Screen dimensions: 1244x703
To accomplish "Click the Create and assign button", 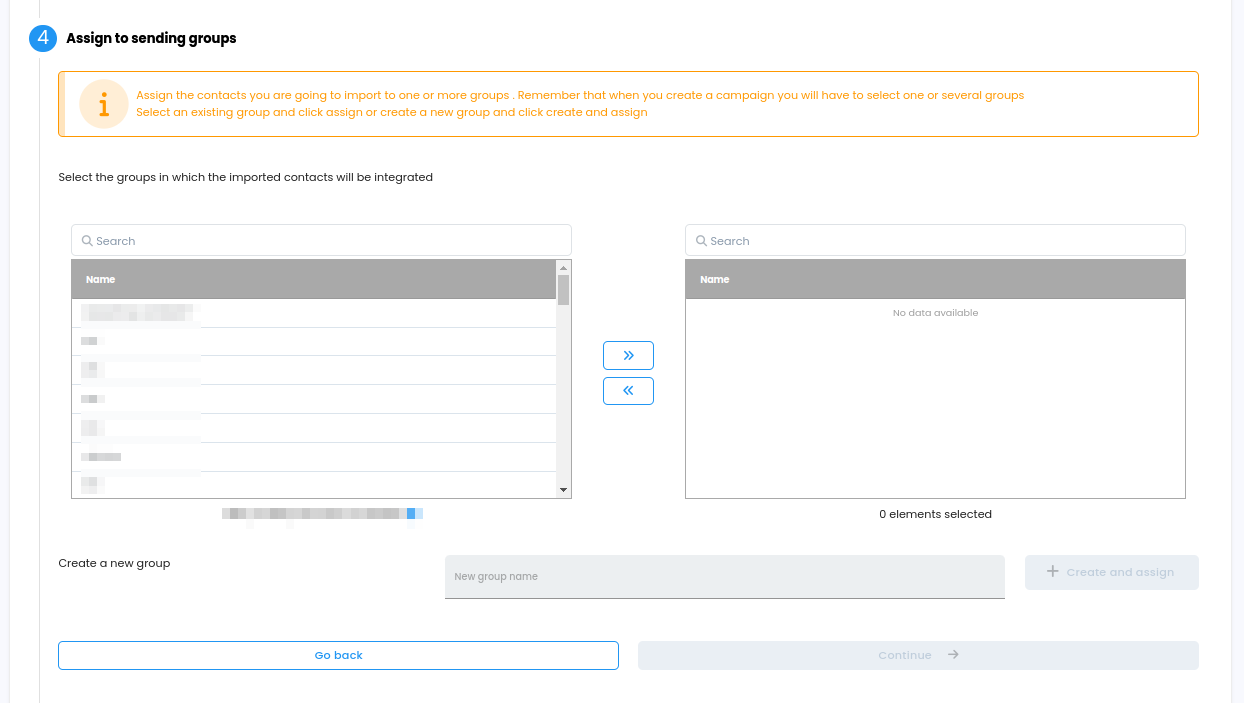I will pyautogui.click(x=1111, y=572).
